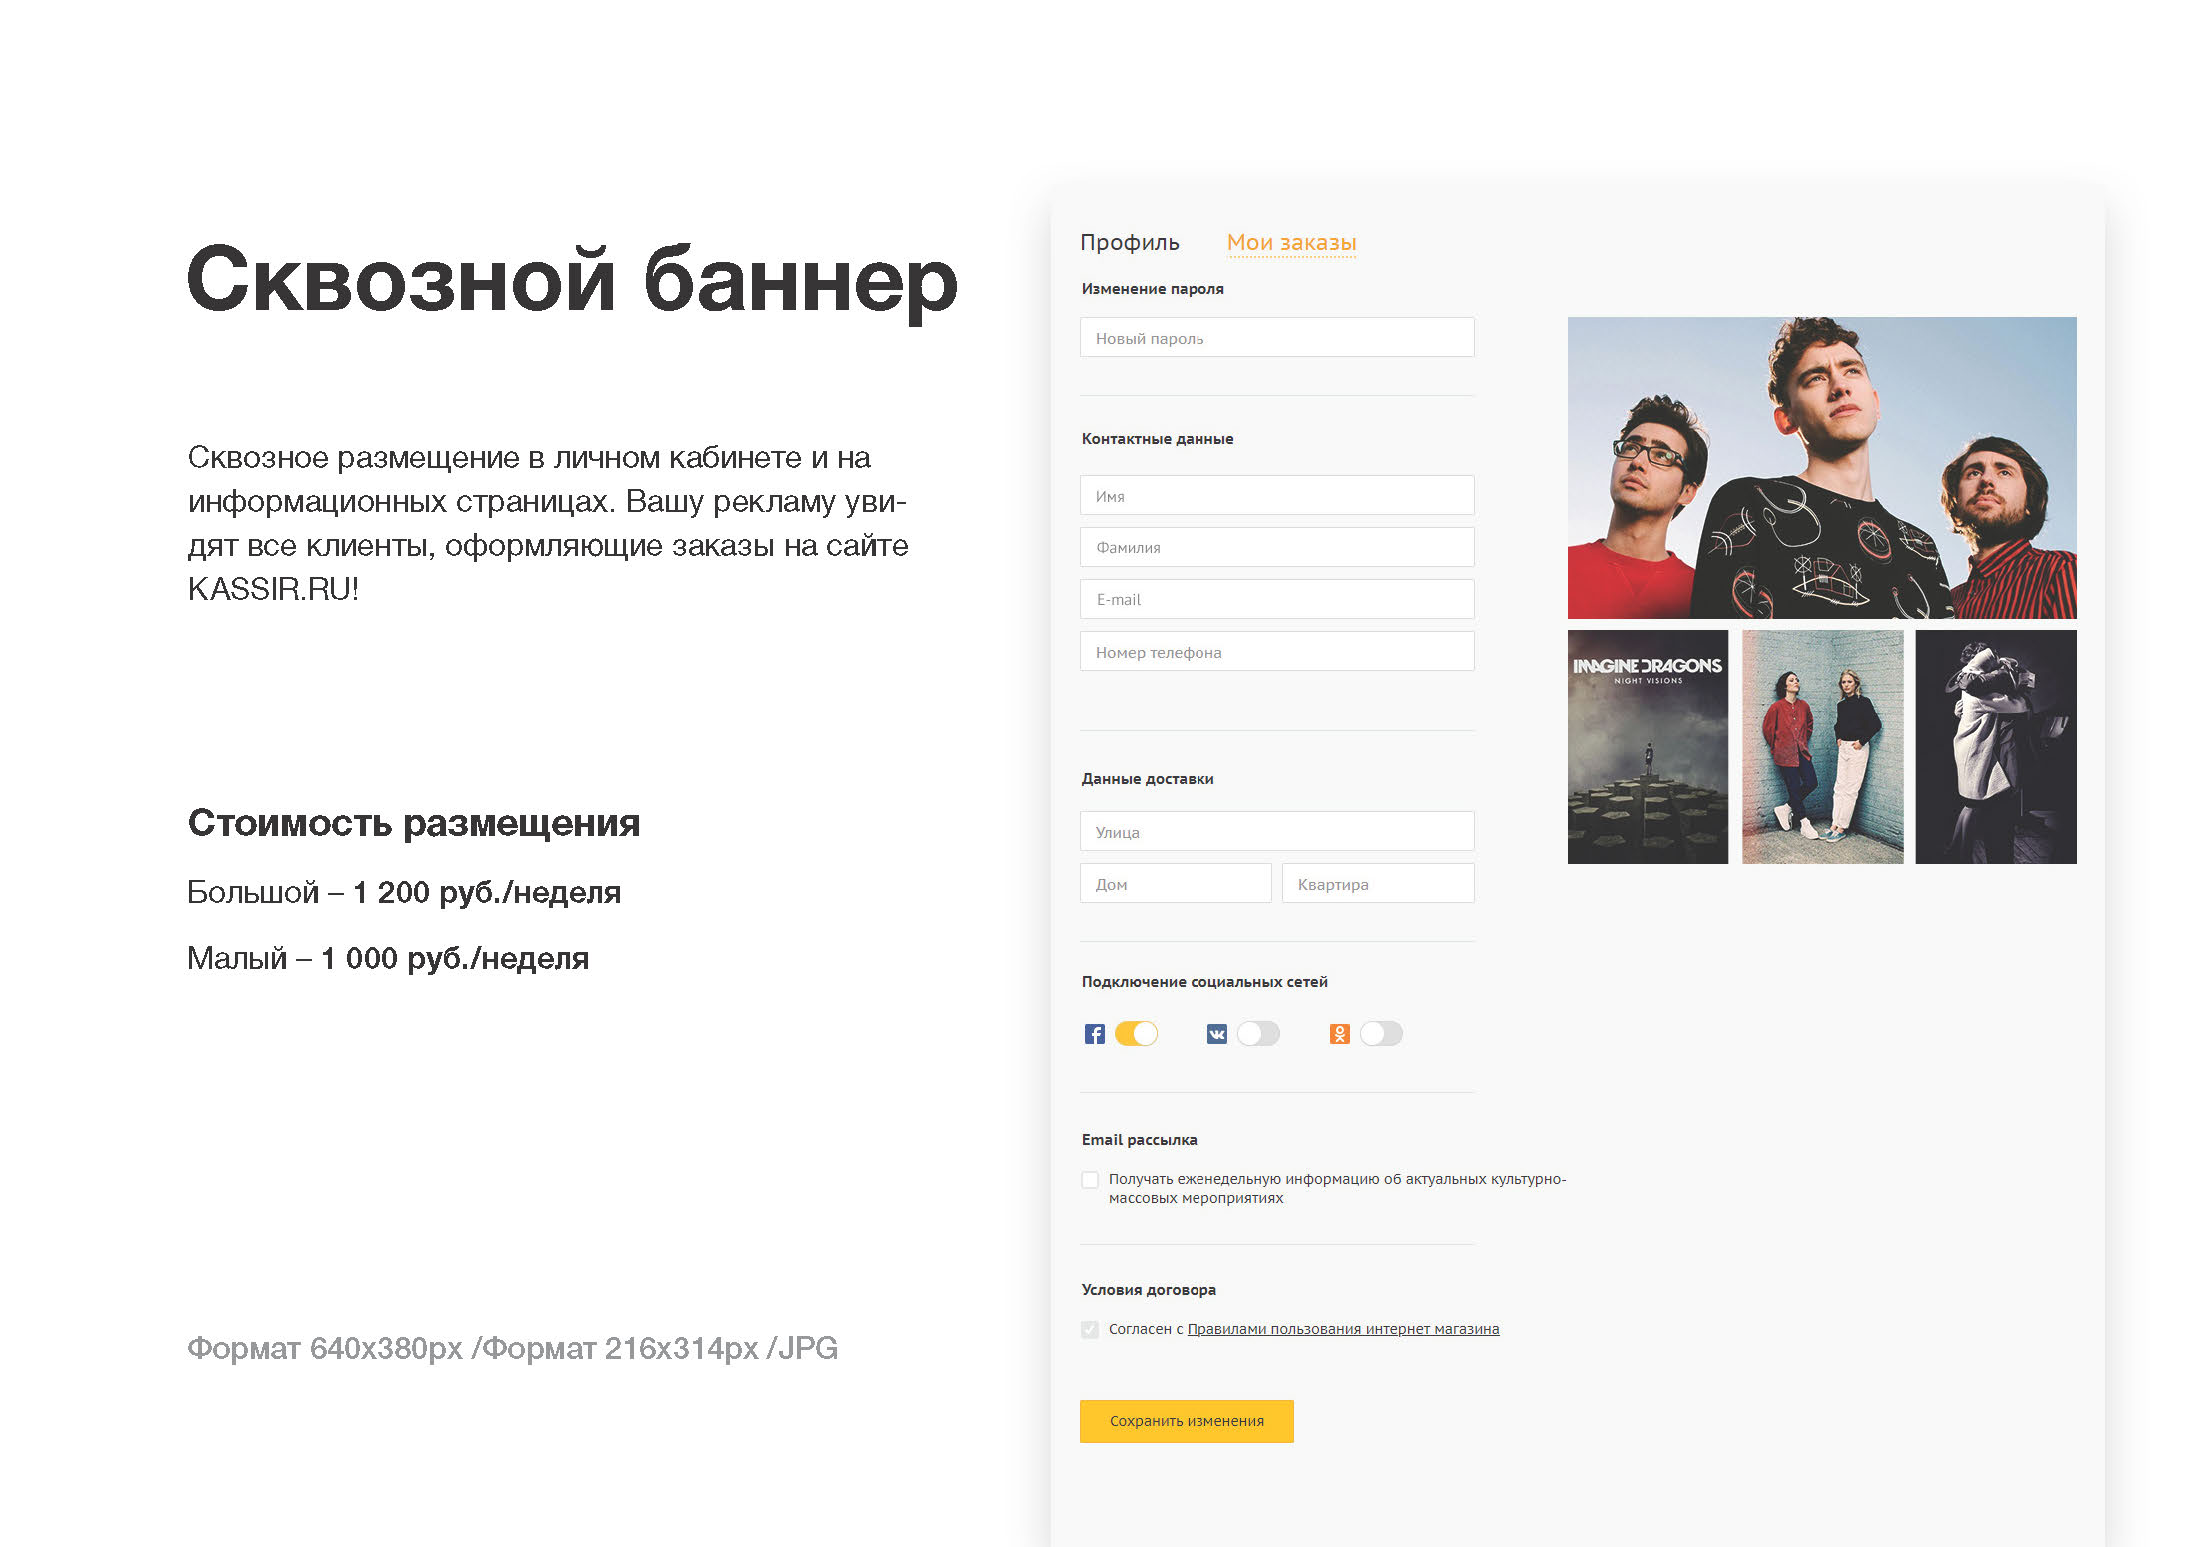Click the VK social network icon
This screenshot has width=2187, height=1547.
tap(1216, 1034)
